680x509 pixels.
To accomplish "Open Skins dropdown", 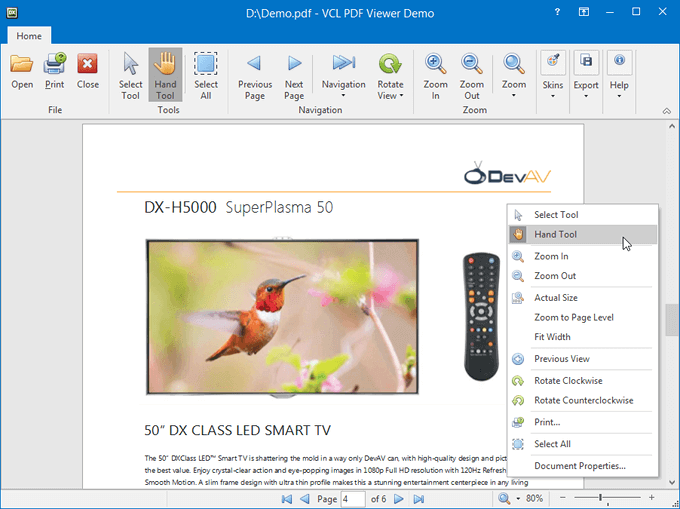I will [x=552, y=75].
